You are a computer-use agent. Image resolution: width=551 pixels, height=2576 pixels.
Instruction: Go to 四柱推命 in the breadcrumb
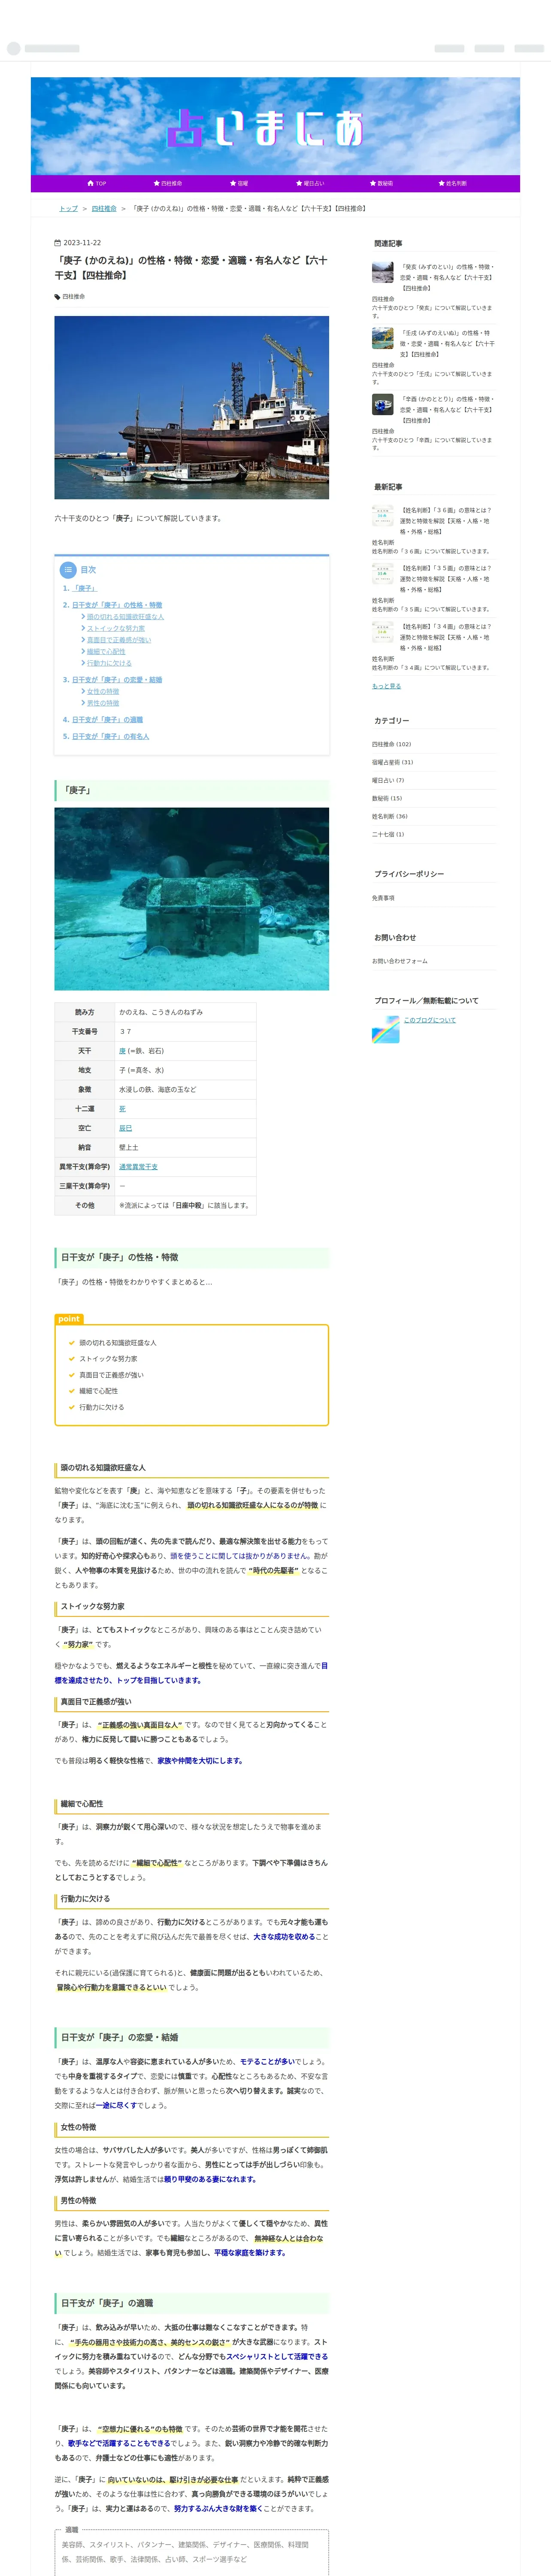[104, 209]
